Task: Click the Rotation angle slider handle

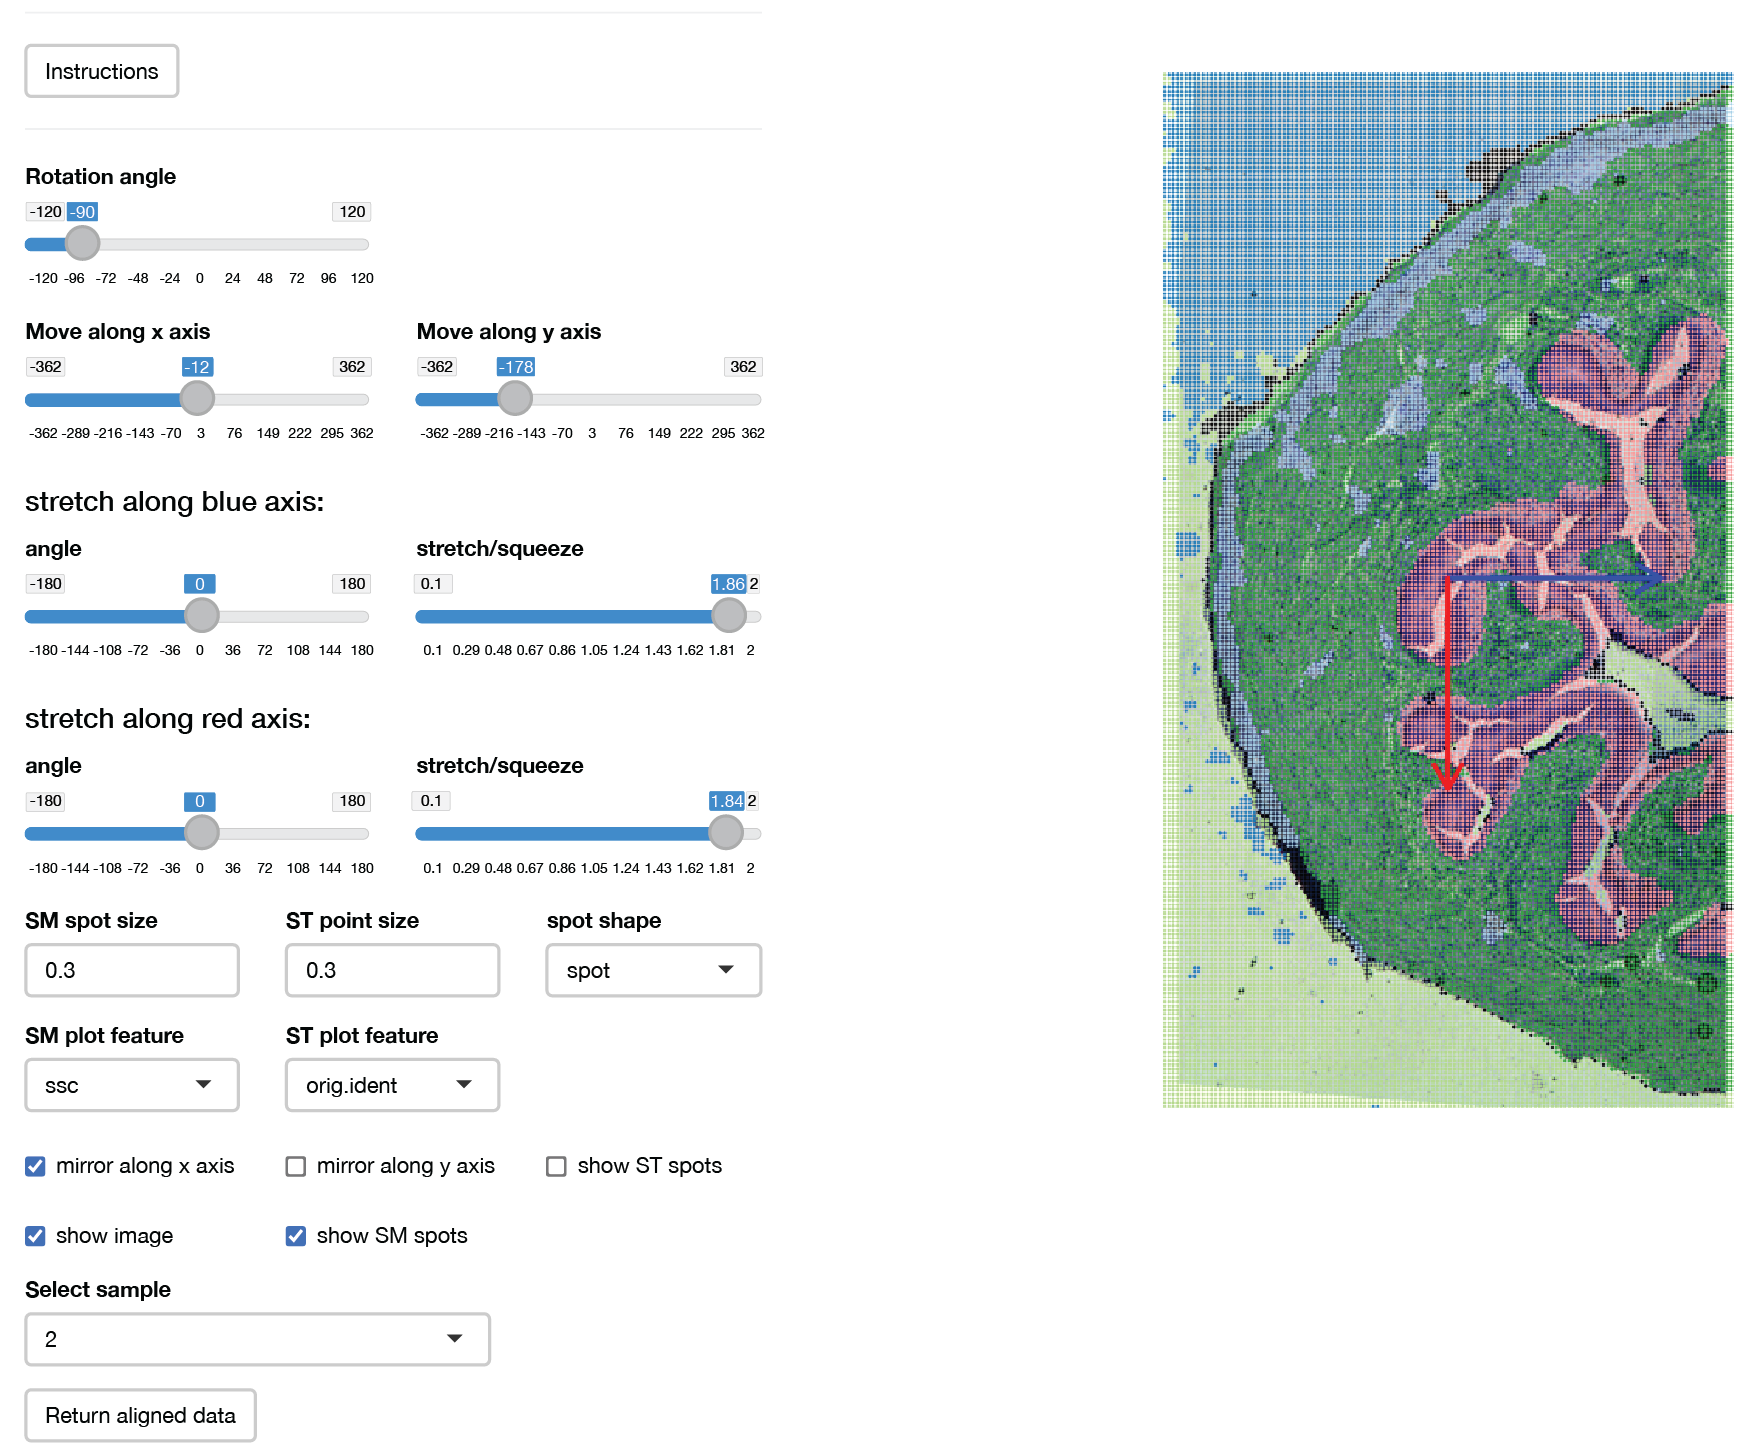Action: click(x=82, y=243)
